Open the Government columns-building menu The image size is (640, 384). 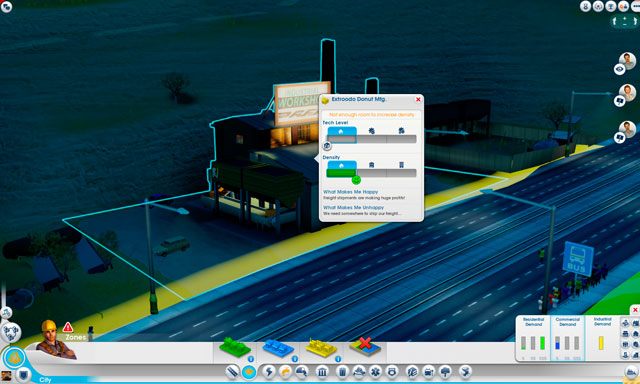(322, 372)
